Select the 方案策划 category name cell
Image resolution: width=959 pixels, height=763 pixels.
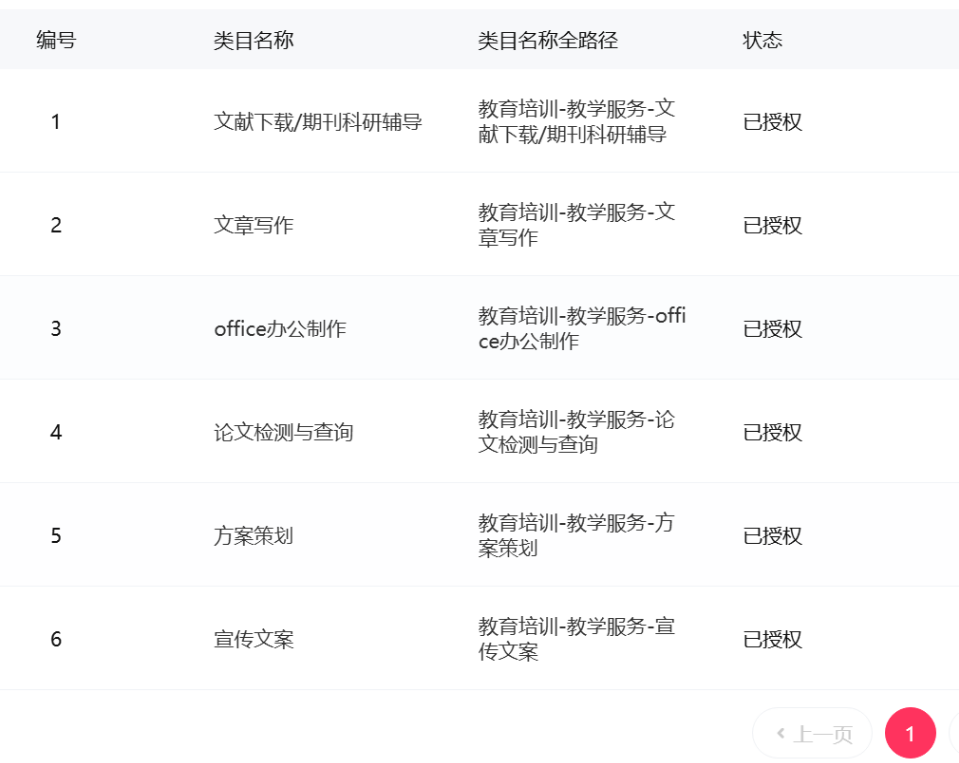[x=253, y=536]
